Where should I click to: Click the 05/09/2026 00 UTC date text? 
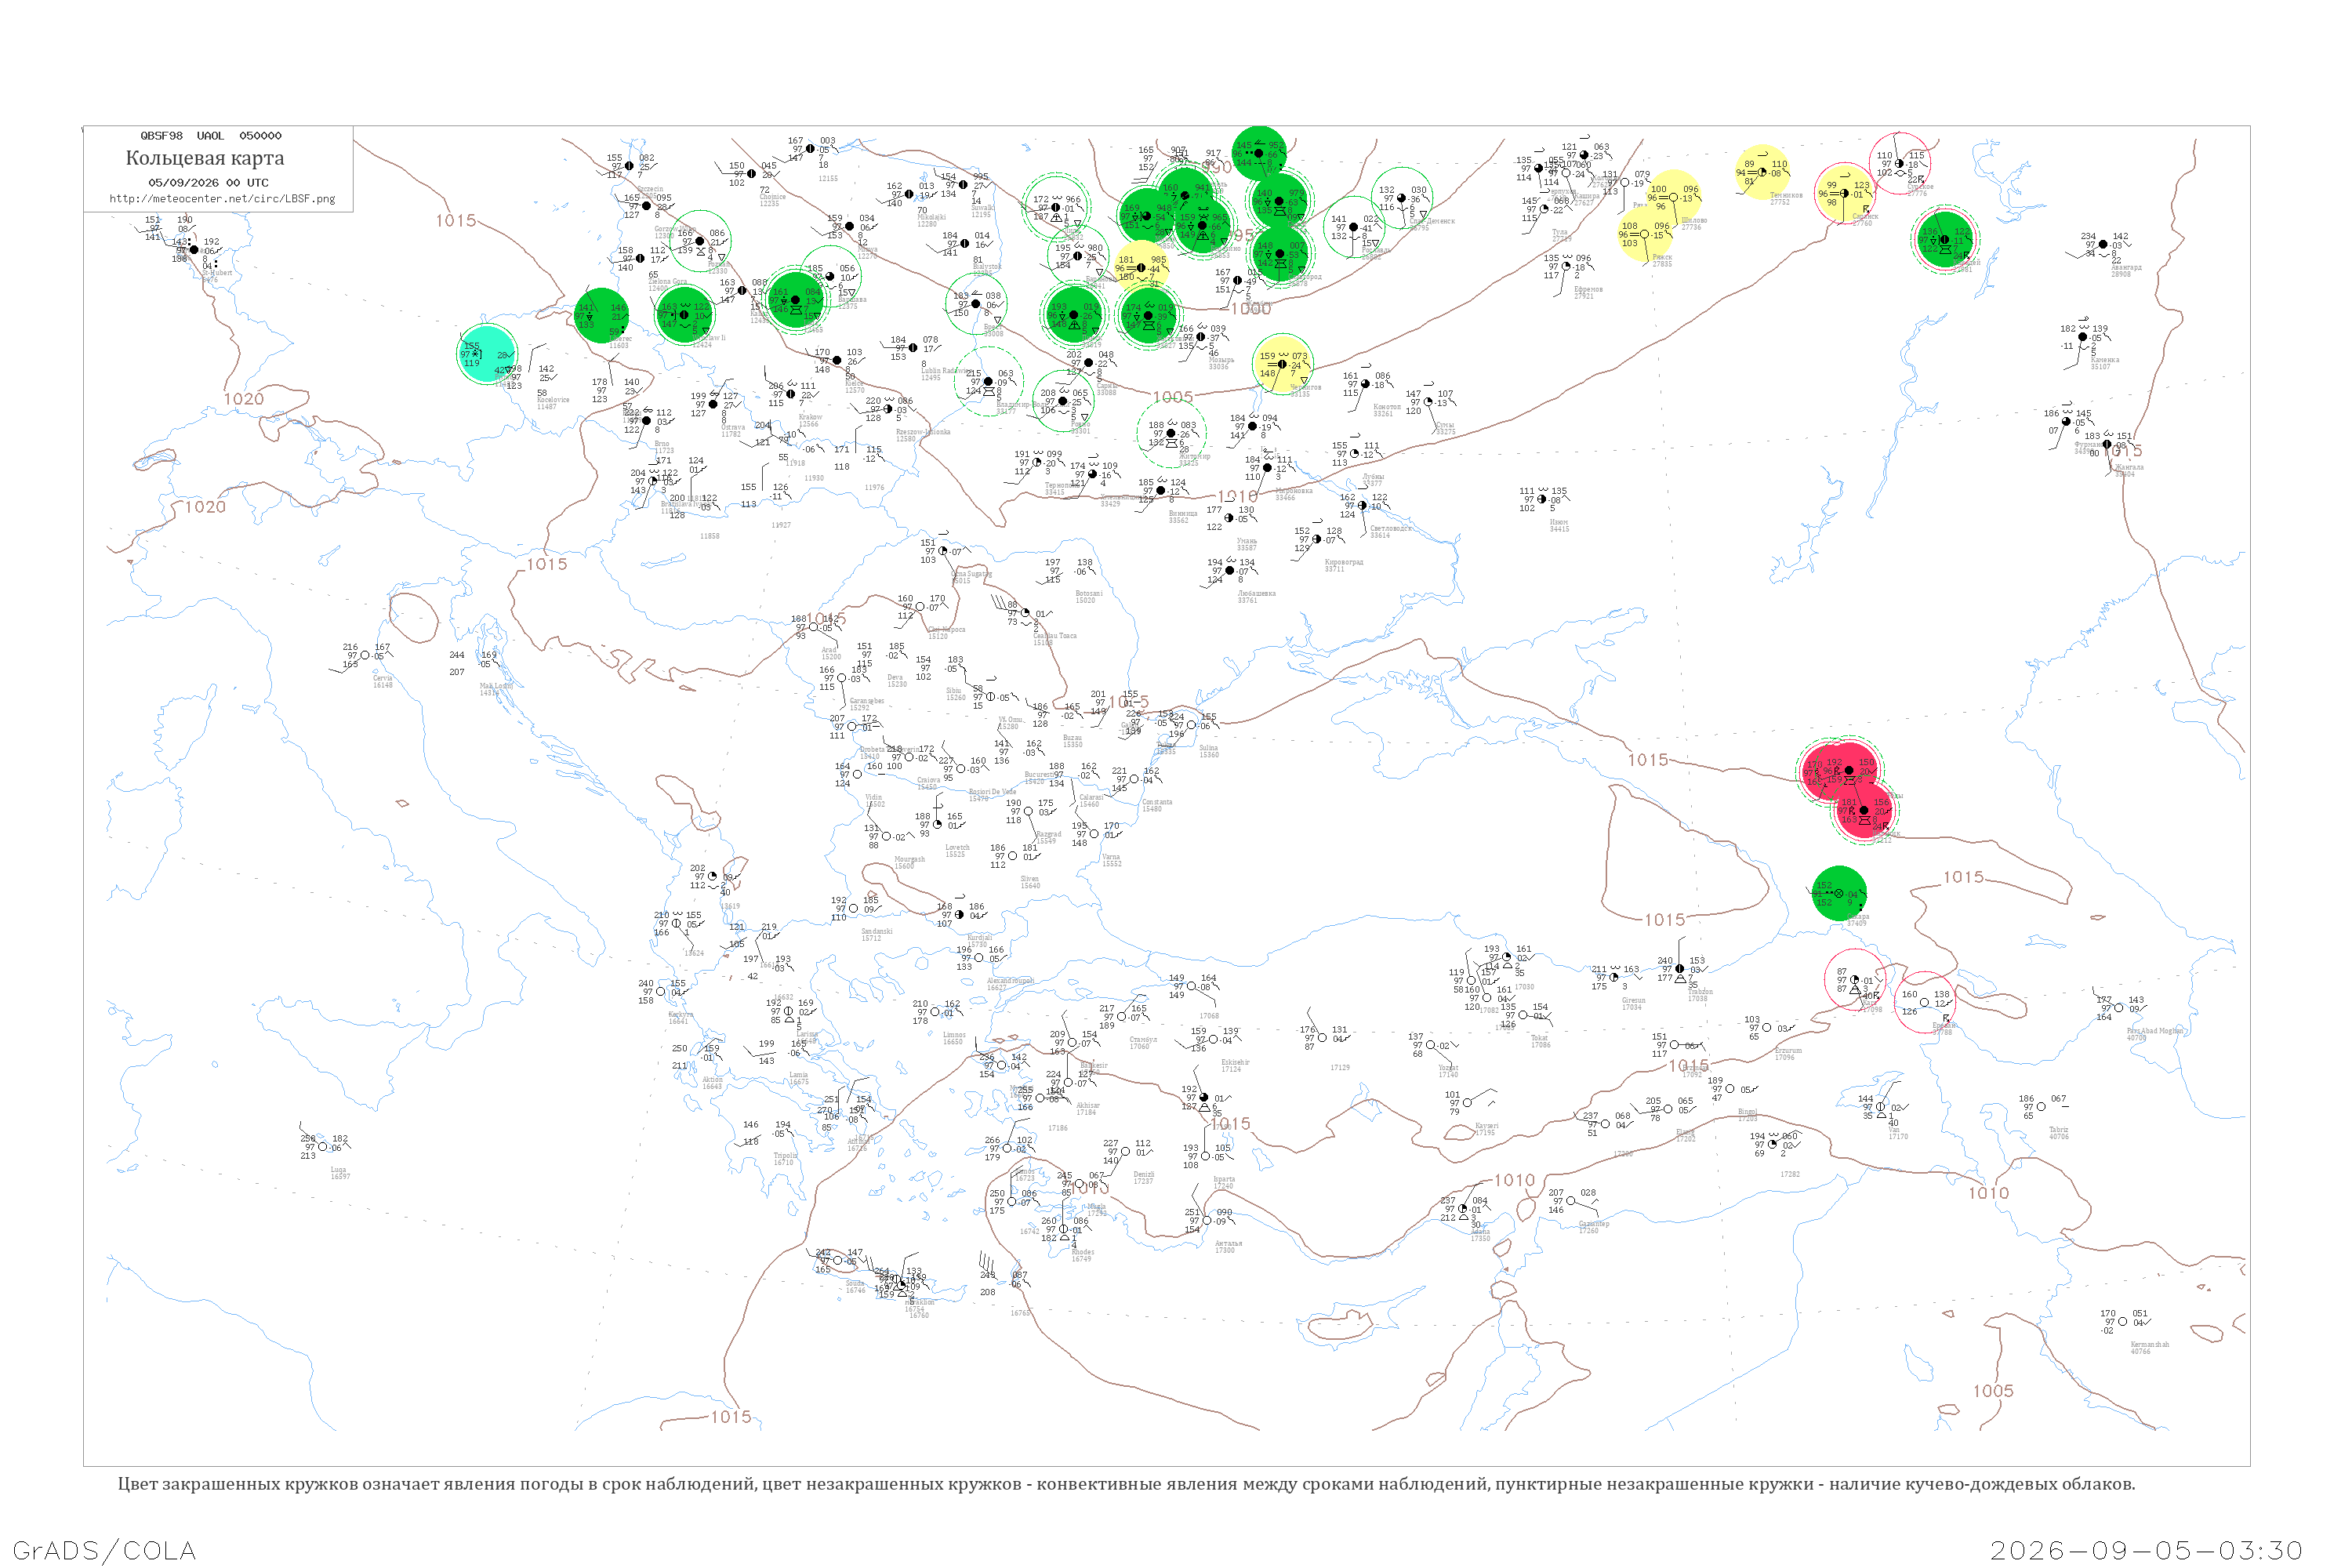tap(208, 182)
